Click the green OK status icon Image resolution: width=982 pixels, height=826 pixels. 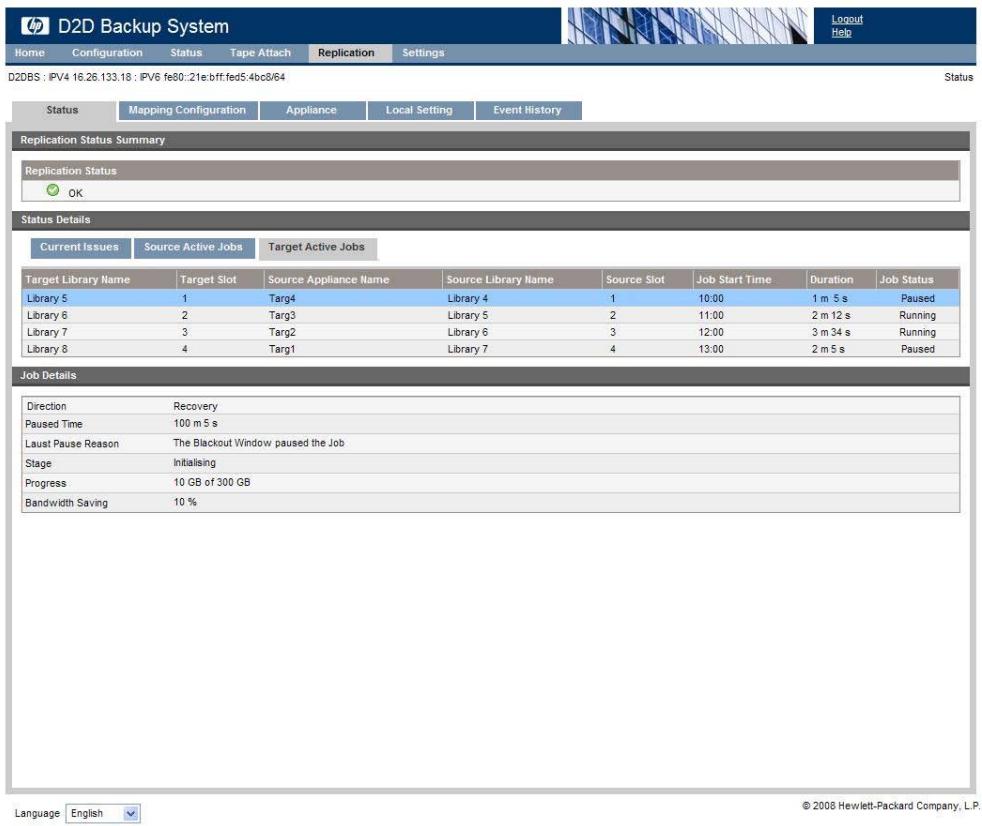53,190
